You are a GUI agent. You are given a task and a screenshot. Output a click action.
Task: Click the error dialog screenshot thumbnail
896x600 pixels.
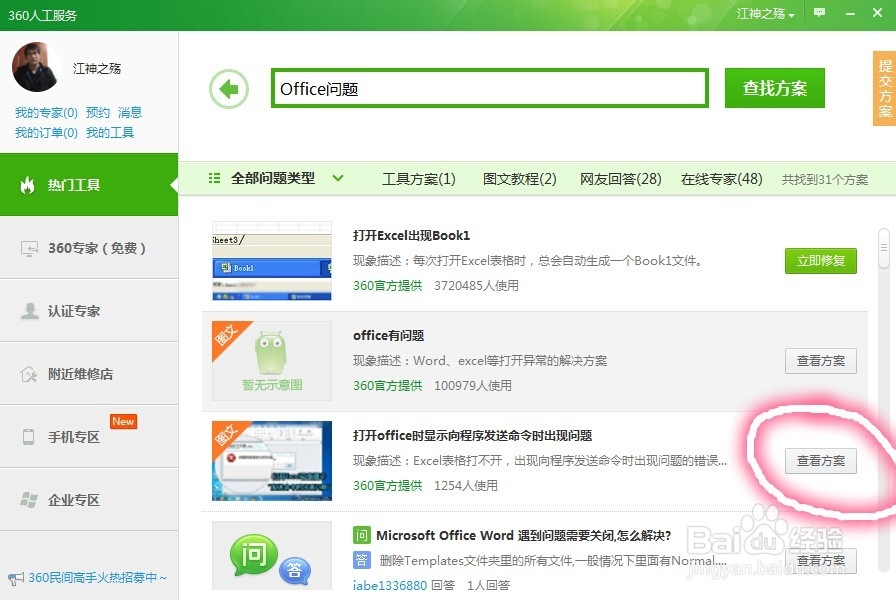coord(271,461)
